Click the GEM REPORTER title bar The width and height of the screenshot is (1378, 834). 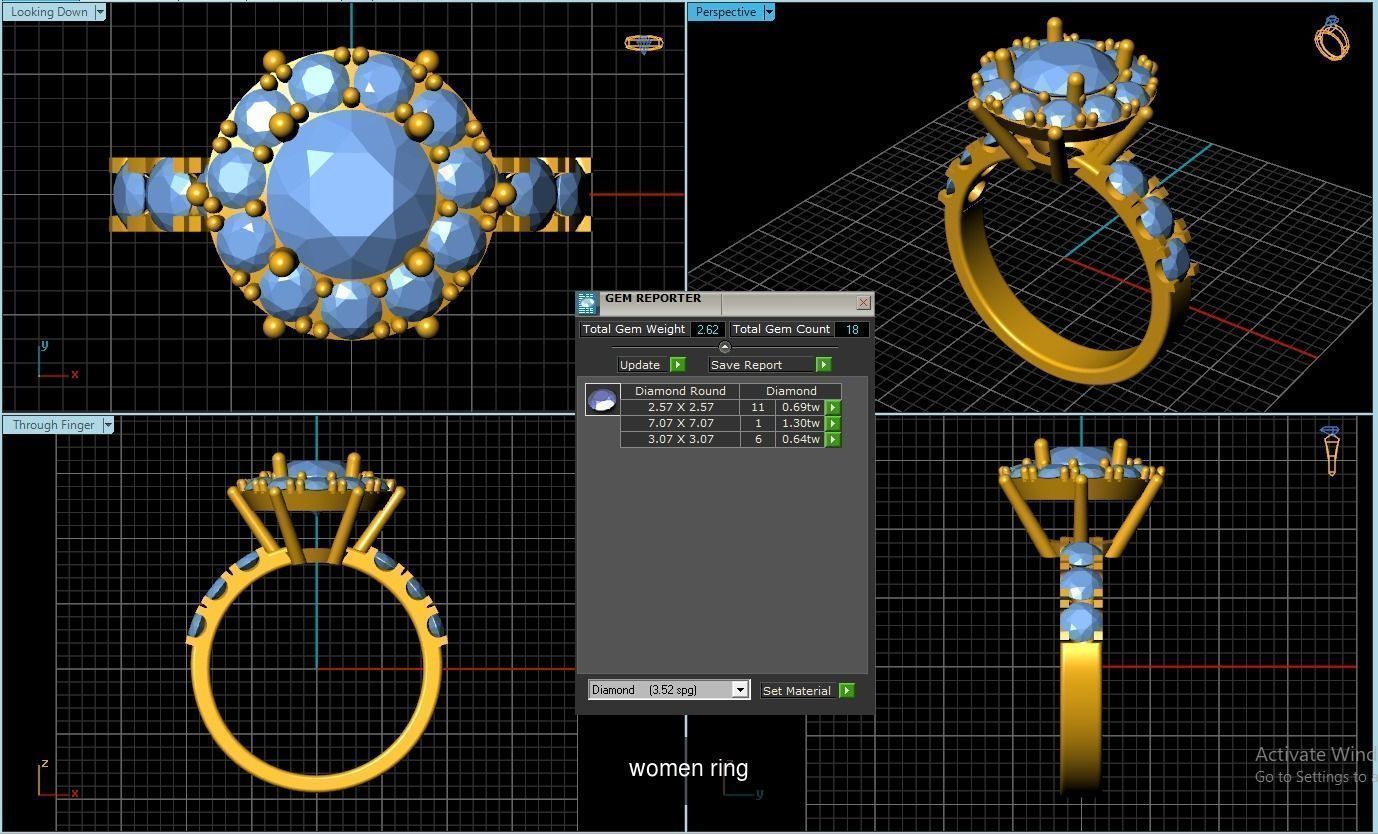[x=727, y=302]
